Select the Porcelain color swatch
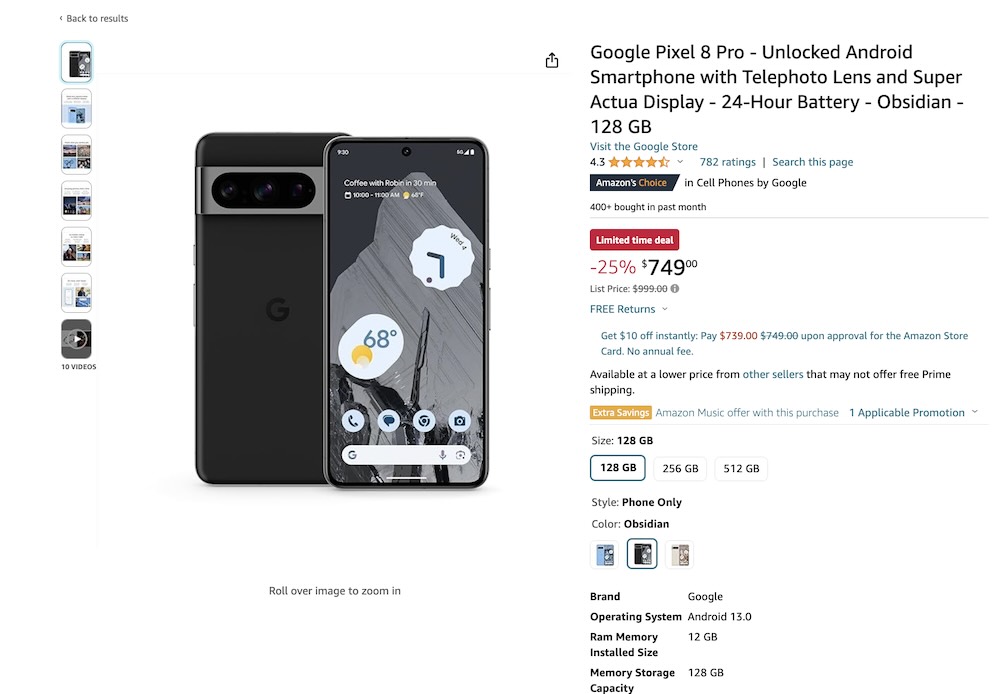This screenshot has height=694, width=1000. [x=679, y=555]
